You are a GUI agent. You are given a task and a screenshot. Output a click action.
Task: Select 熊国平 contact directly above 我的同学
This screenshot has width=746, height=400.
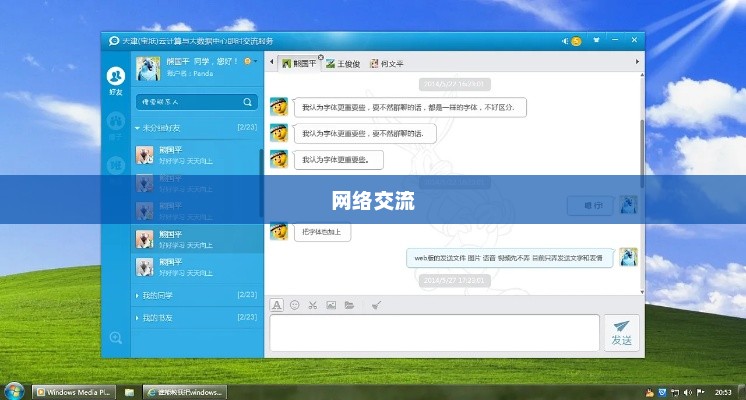click(197, 267)
